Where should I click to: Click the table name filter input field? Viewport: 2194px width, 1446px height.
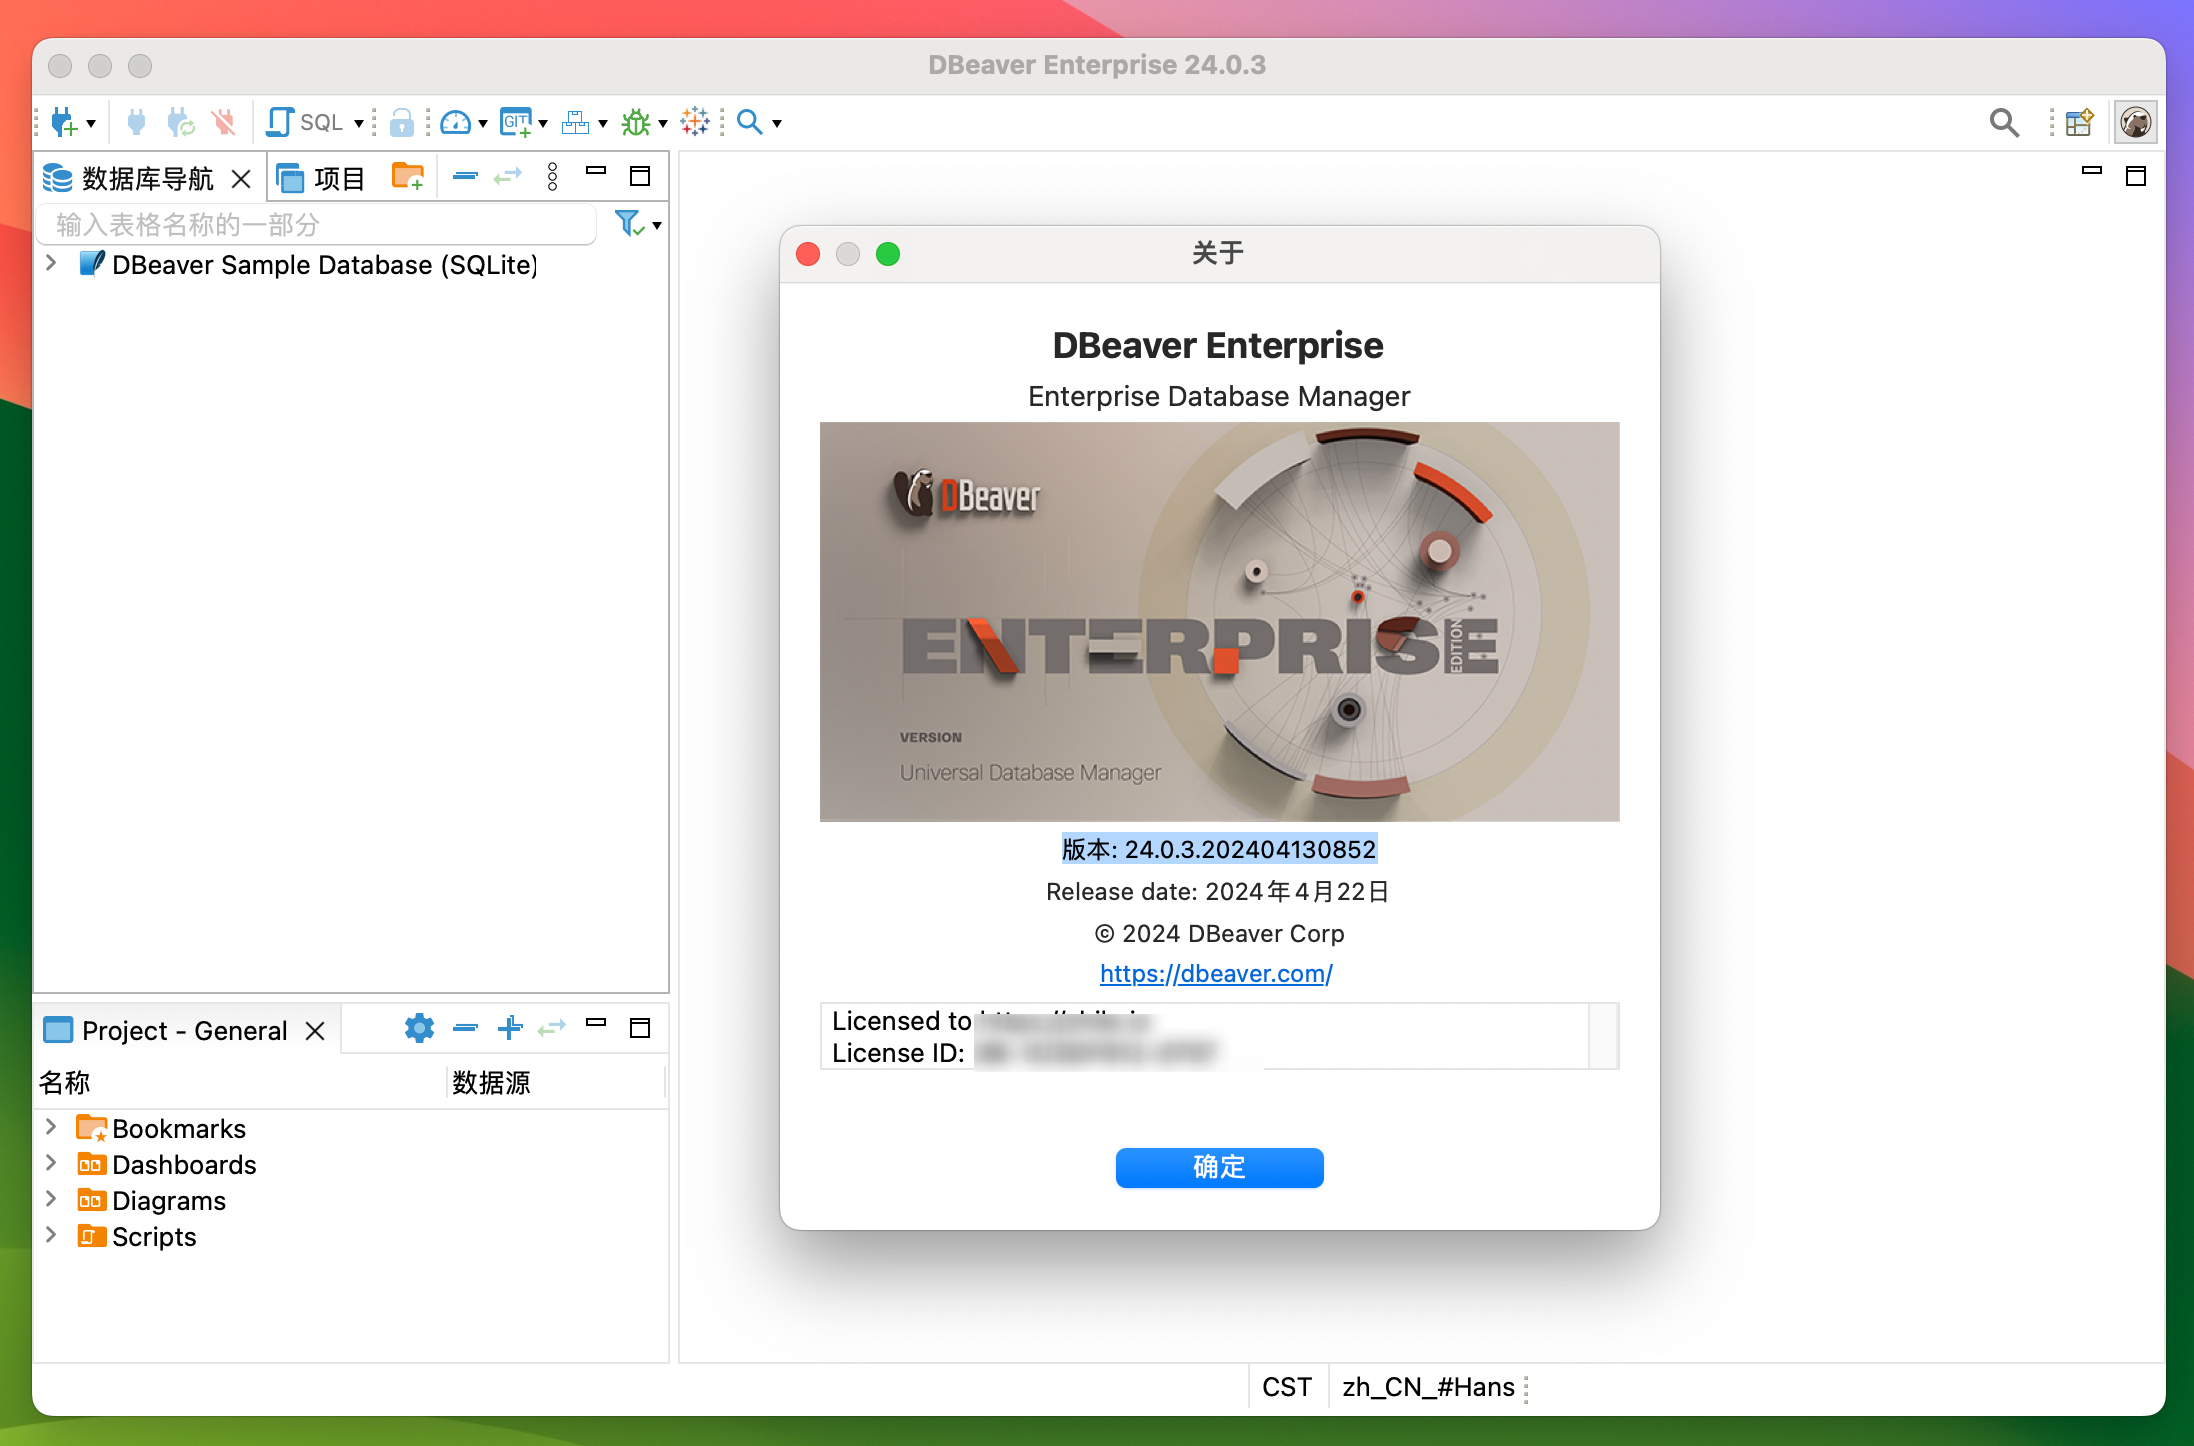click(x=317, y=224)
